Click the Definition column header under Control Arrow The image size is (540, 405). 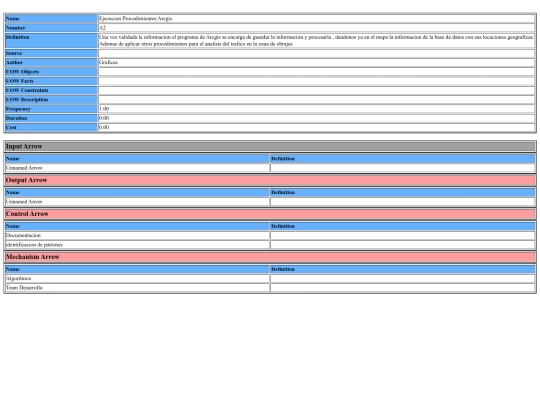tap(403, 226)
